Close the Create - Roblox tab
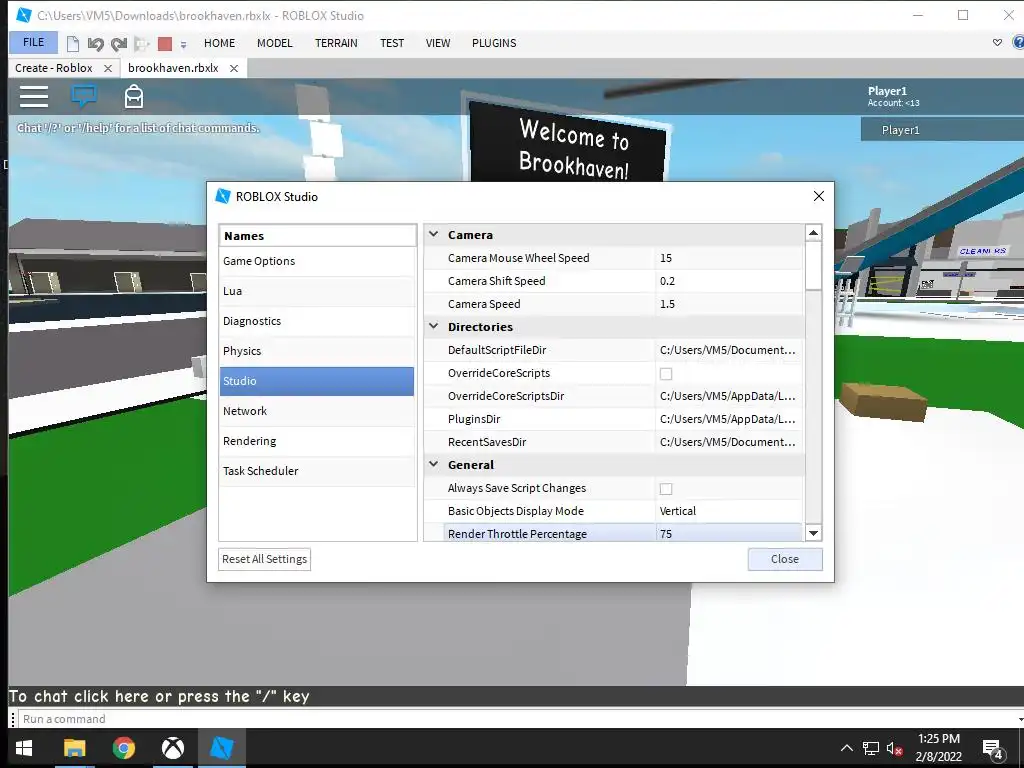The image size is (1024, 768). (108, 68)
